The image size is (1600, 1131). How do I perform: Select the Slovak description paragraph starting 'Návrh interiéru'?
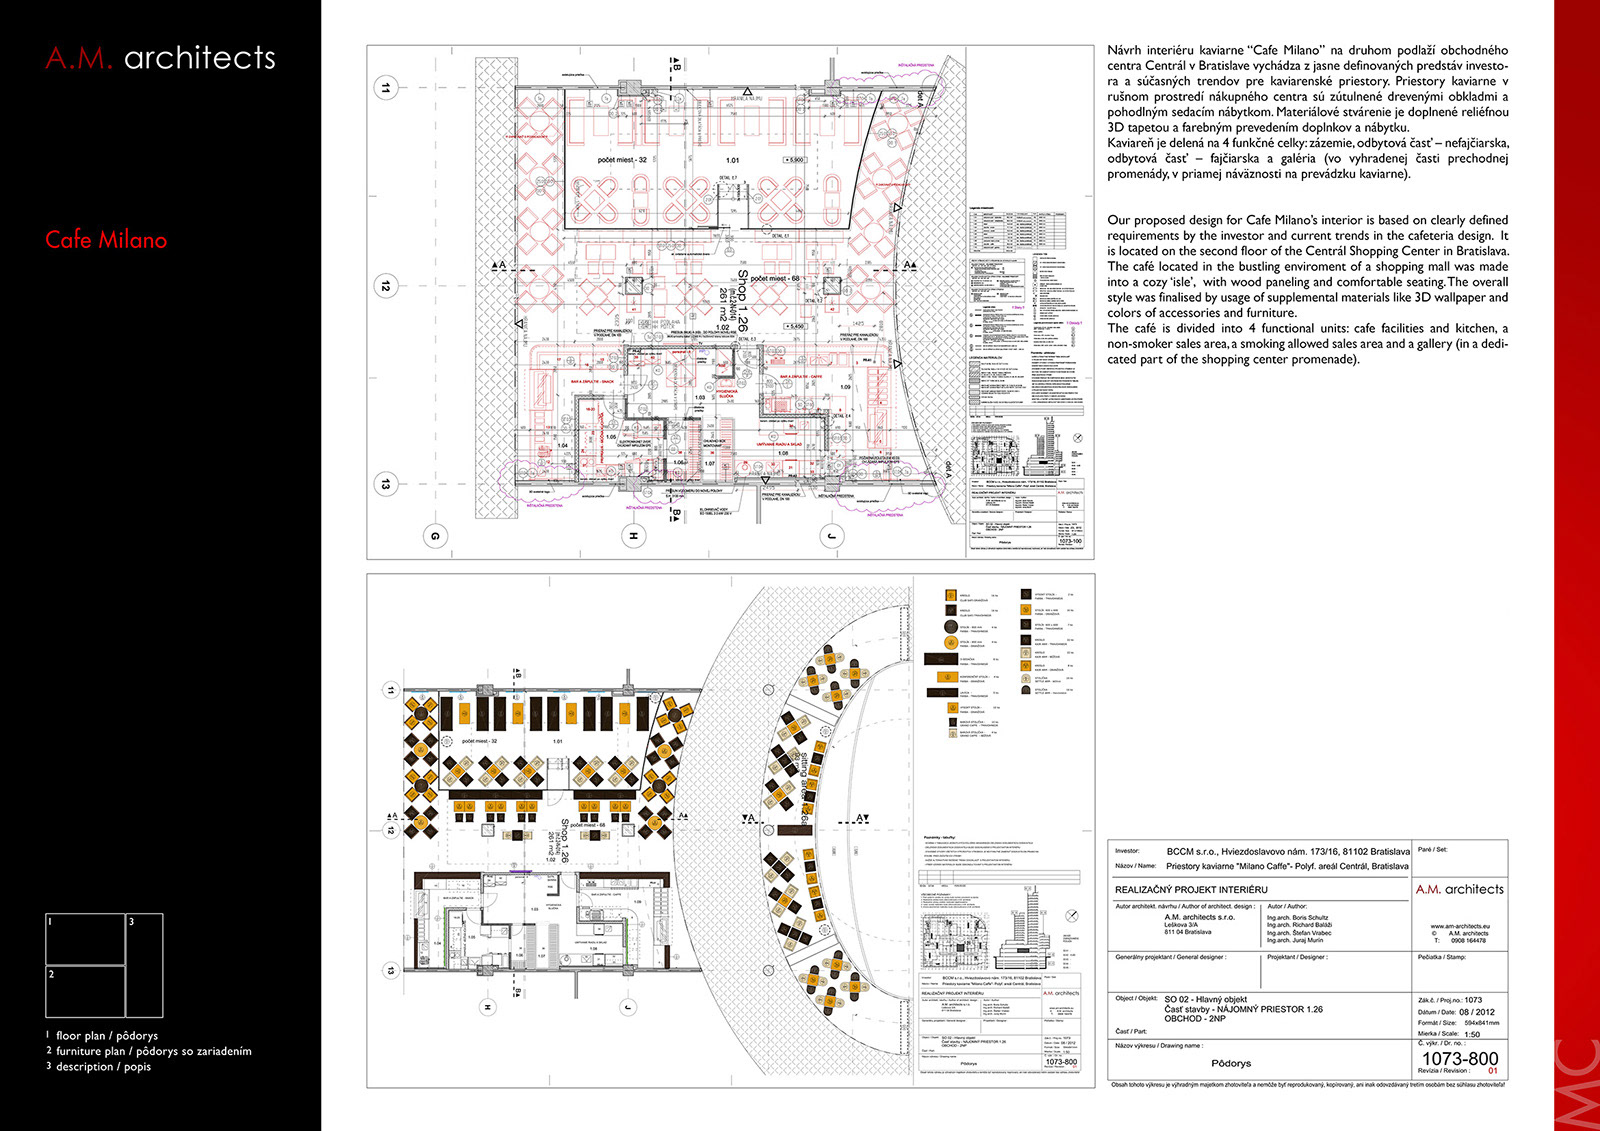tap(1307, 112)
